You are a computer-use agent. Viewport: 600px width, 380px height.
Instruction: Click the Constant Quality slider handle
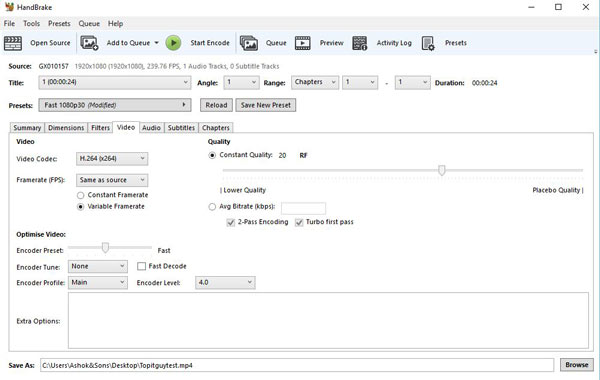tap(442, 170)
